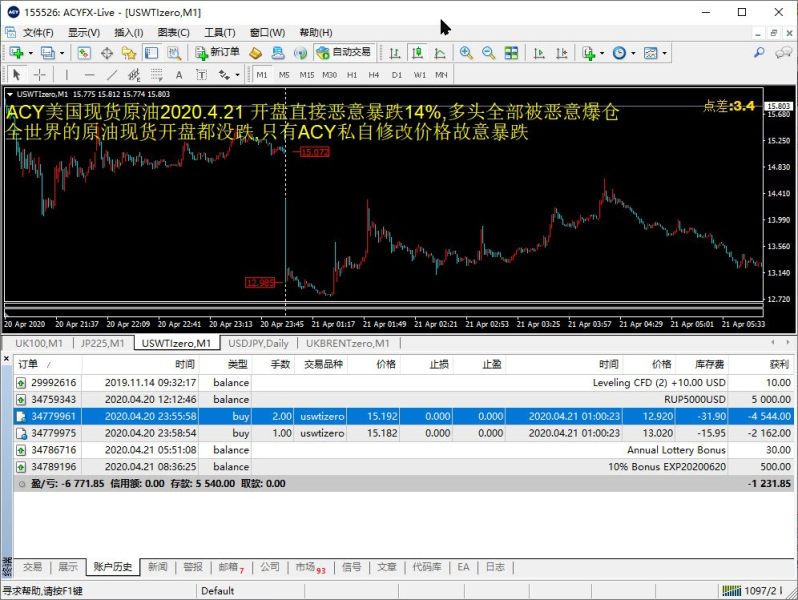
Task: Click the Templates icon
Action: (650, 52)
